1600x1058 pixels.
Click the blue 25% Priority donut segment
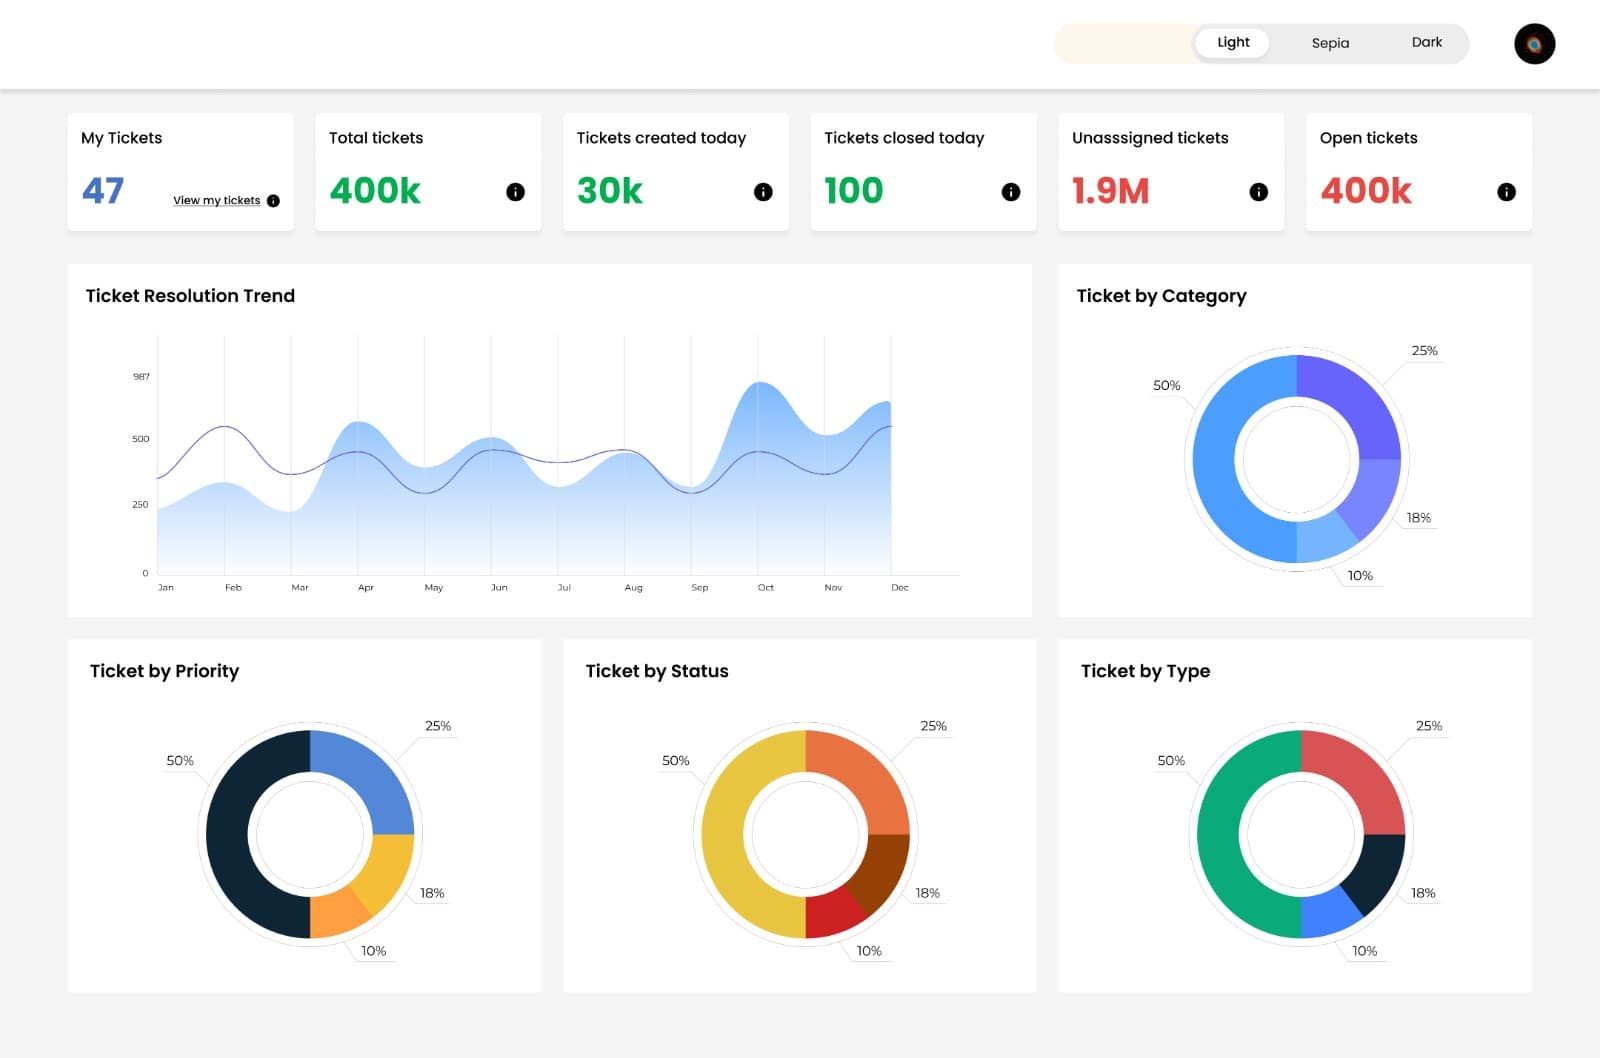(x=369, y=776)
